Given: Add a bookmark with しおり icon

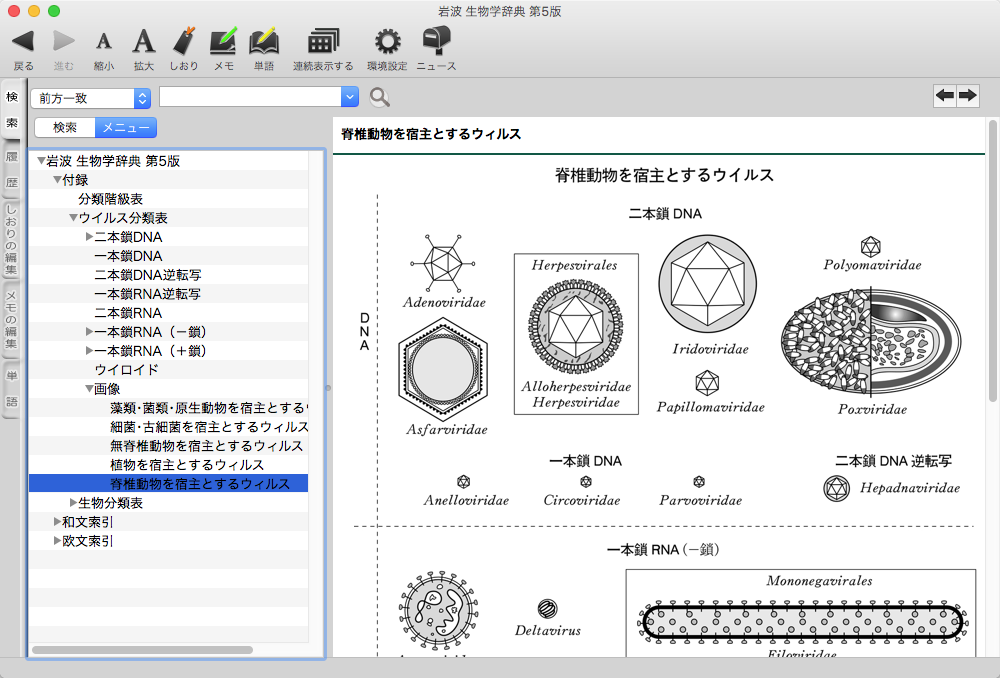Looking at the screenshot, I should point(183,42).
